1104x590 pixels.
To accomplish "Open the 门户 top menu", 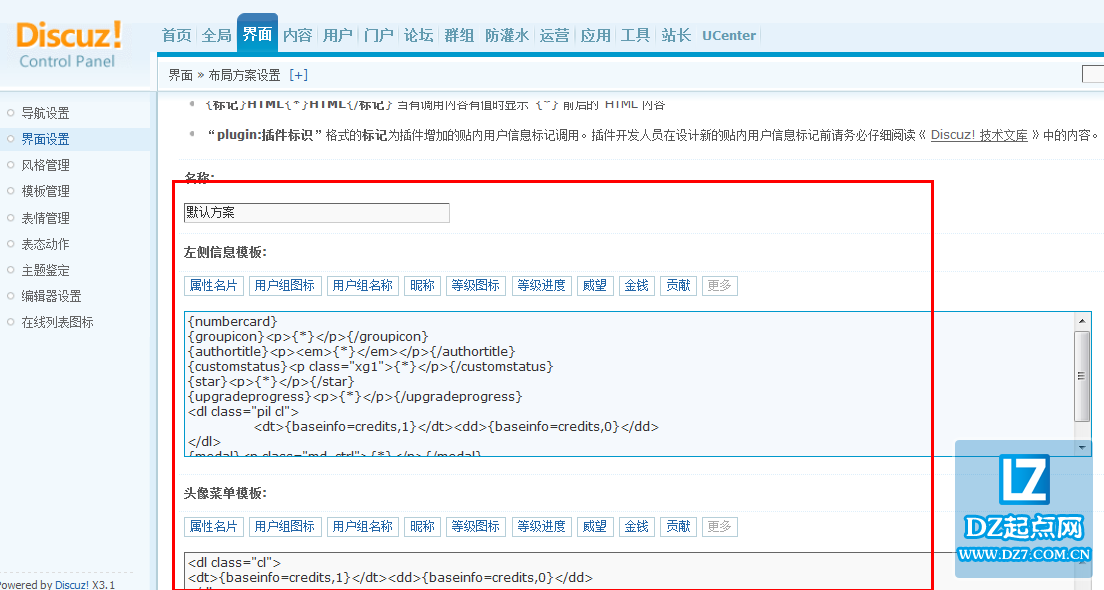I will (379, 35).
